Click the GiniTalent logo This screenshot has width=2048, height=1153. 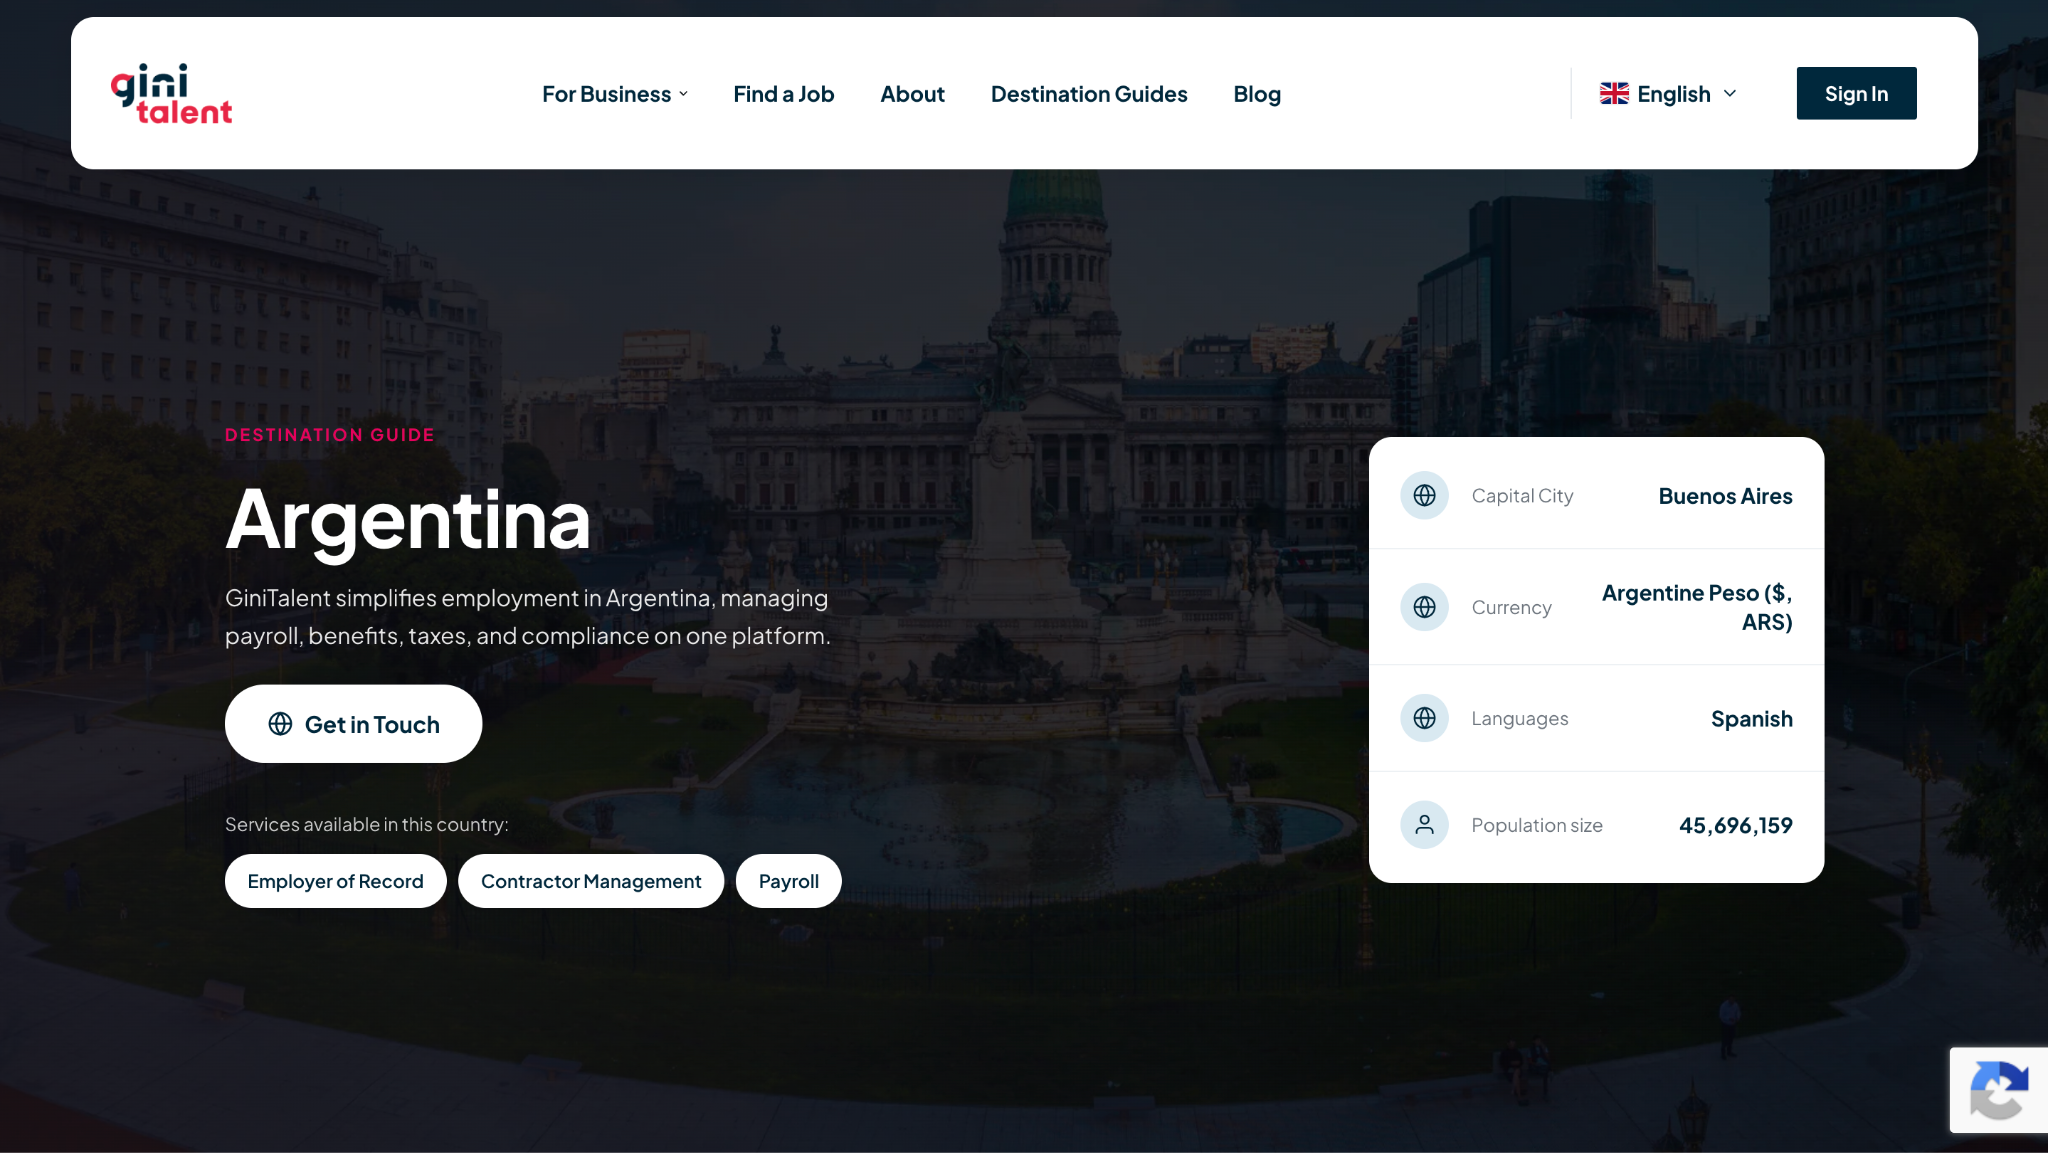tap(171, 94)
